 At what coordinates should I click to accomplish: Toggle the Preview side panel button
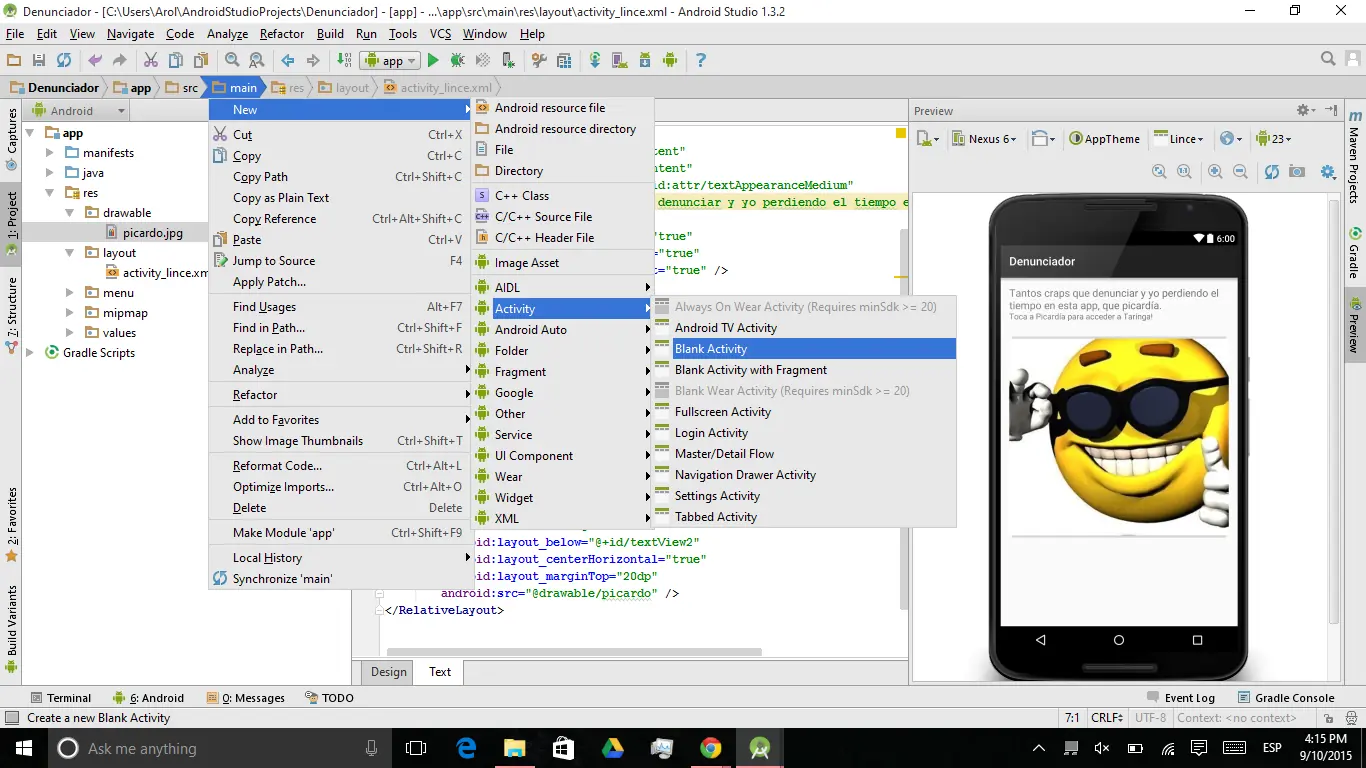[1354, 326]
